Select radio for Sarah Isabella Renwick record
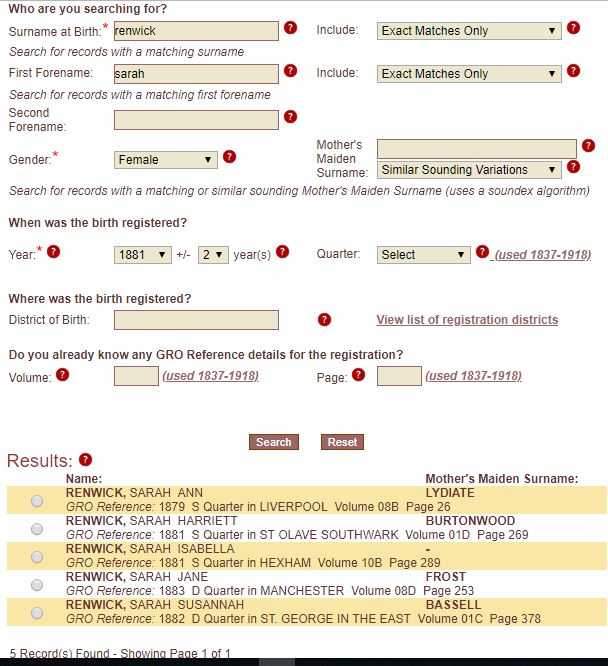This screenshot has height=666, width=608. tap(37, 557)
